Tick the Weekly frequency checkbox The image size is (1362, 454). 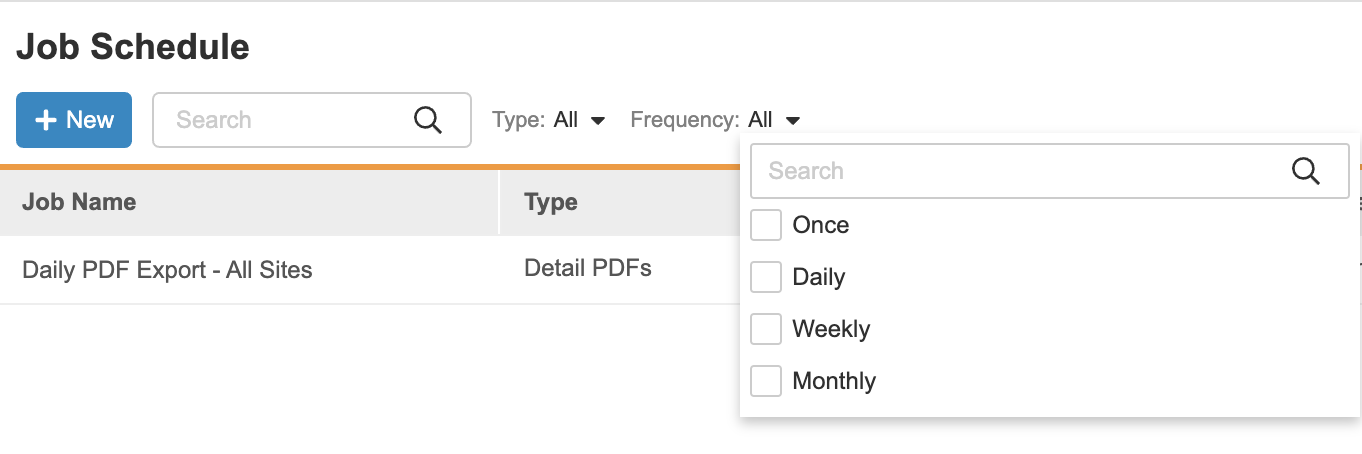click(x=766, y=329)
